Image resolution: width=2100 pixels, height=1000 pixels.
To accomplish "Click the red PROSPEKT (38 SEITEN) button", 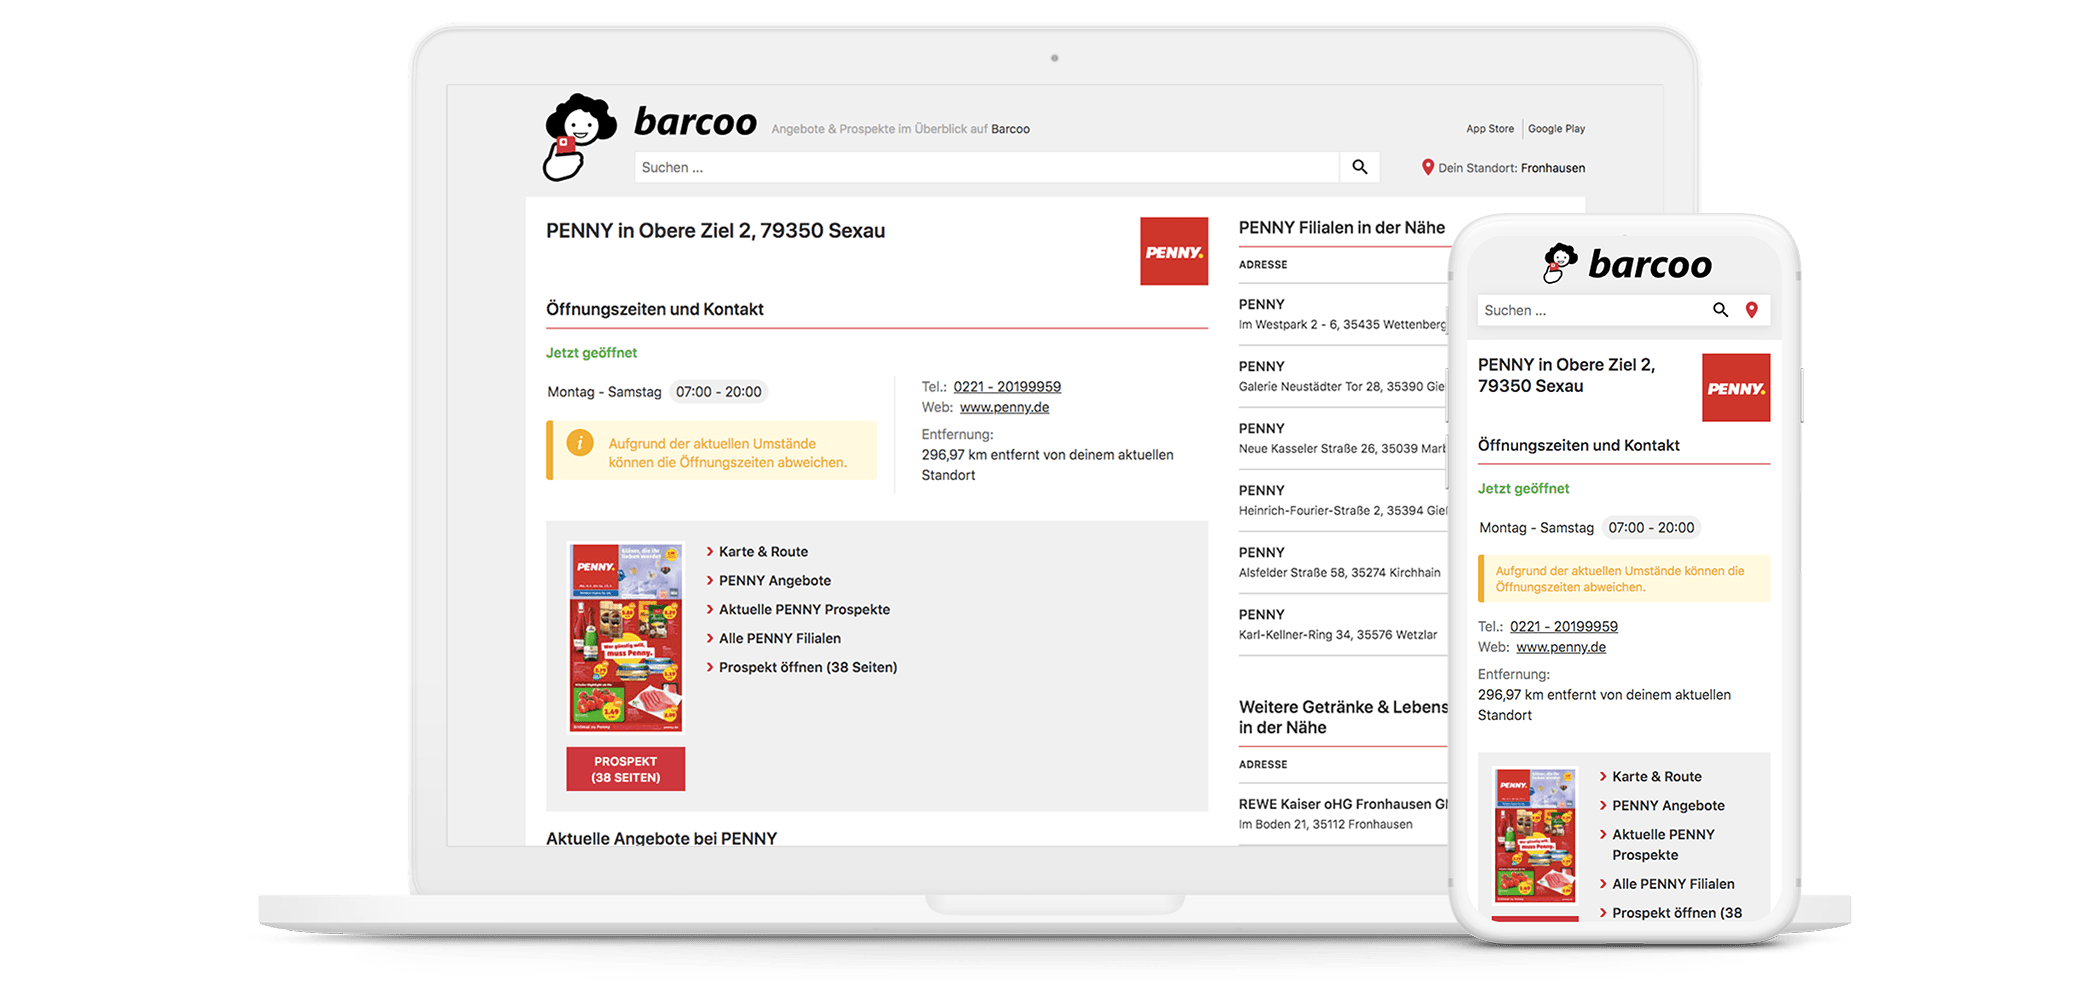I will tap(625, 769).
